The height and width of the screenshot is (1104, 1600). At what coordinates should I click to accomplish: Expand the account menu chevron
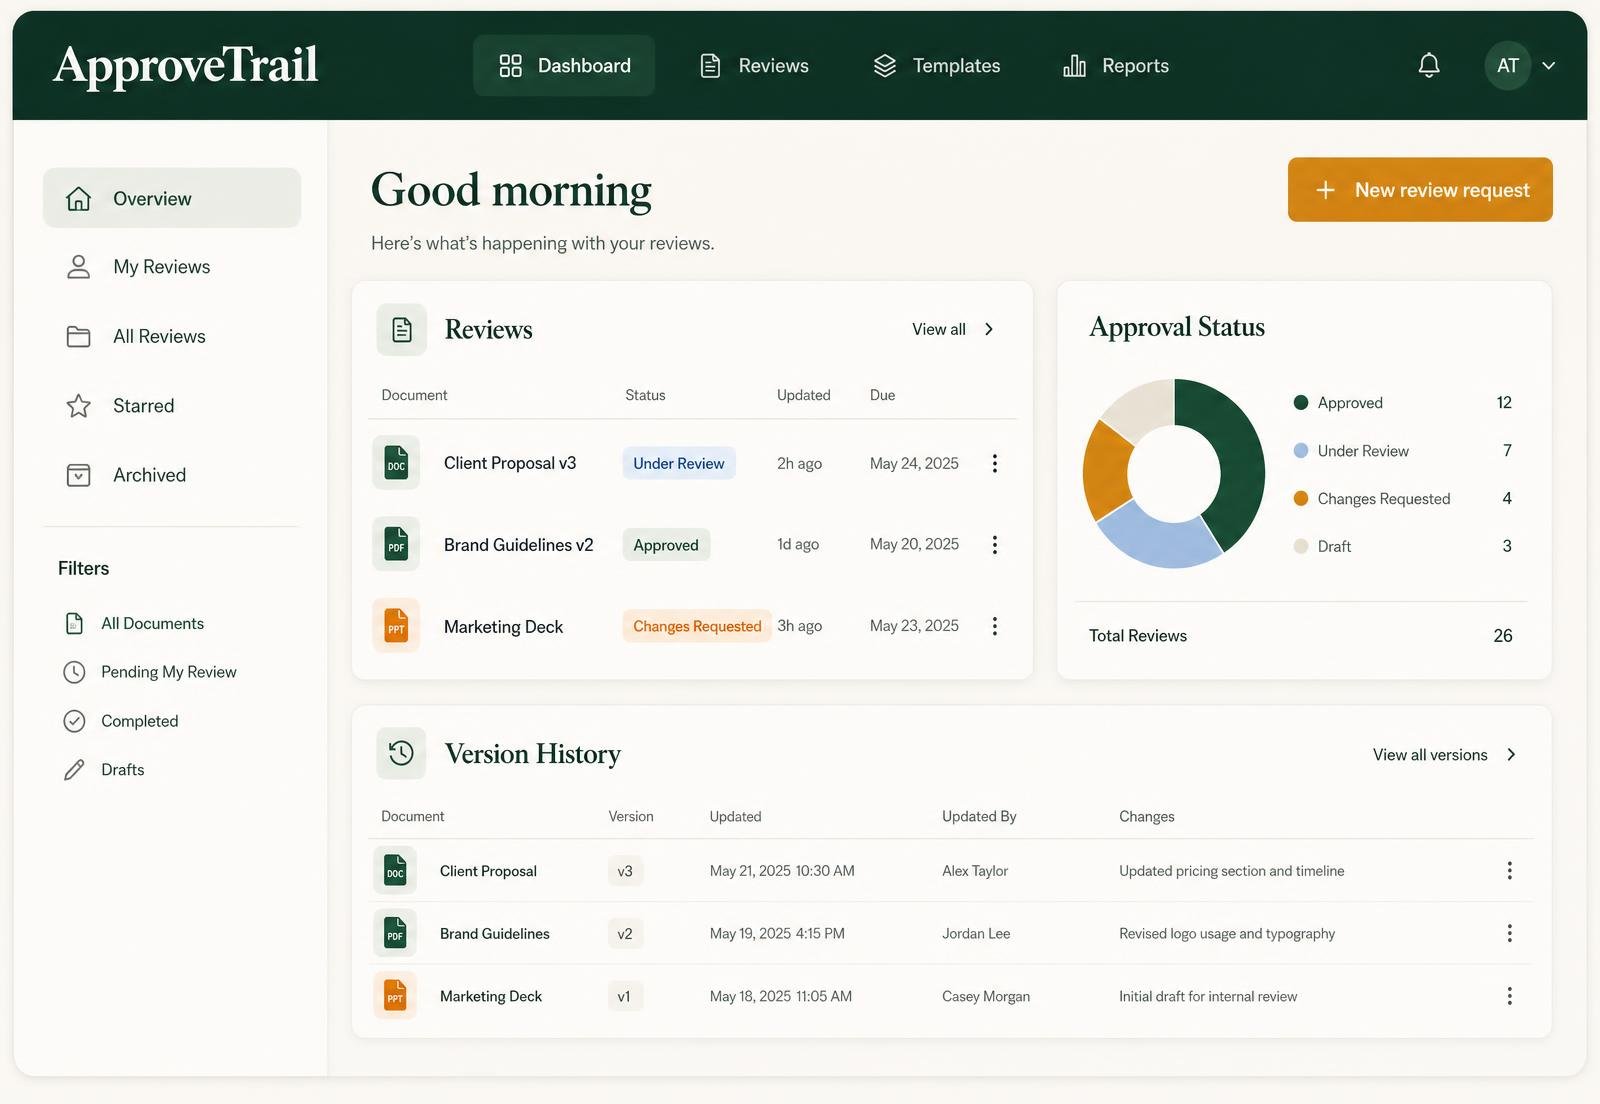click(1549, 66)
